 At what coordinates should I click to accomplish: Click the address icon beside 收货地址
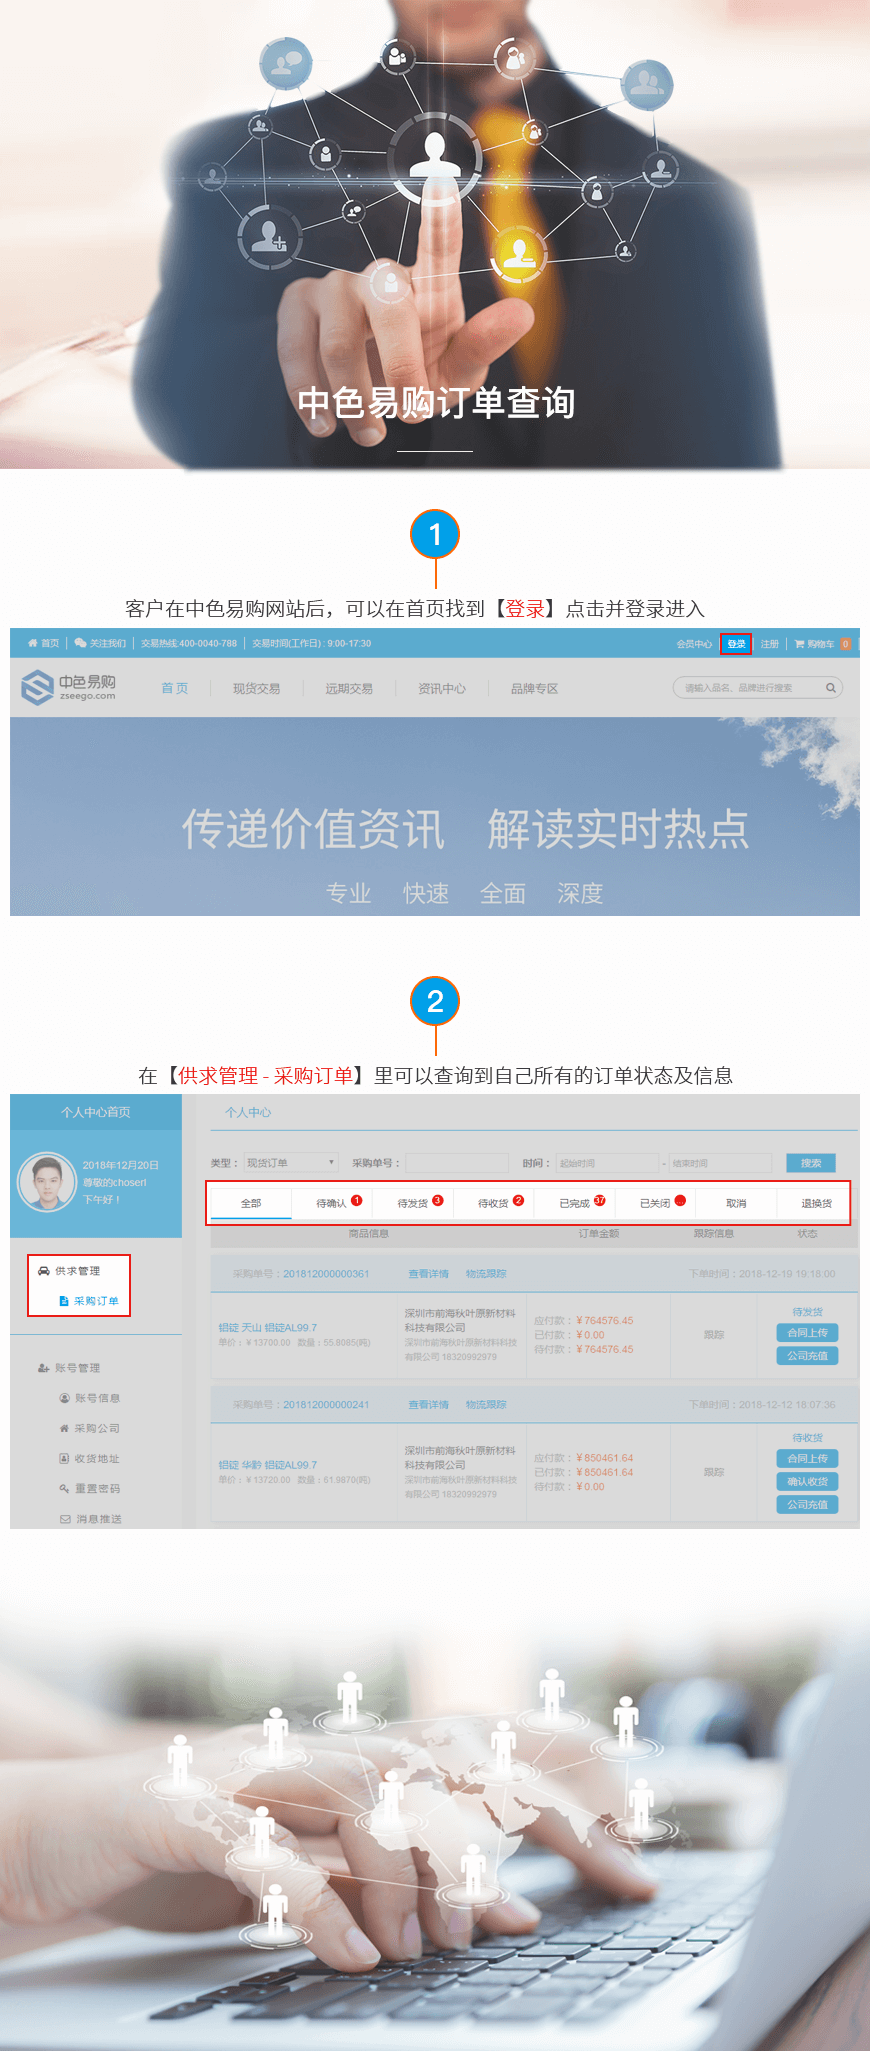(65, 1458)
